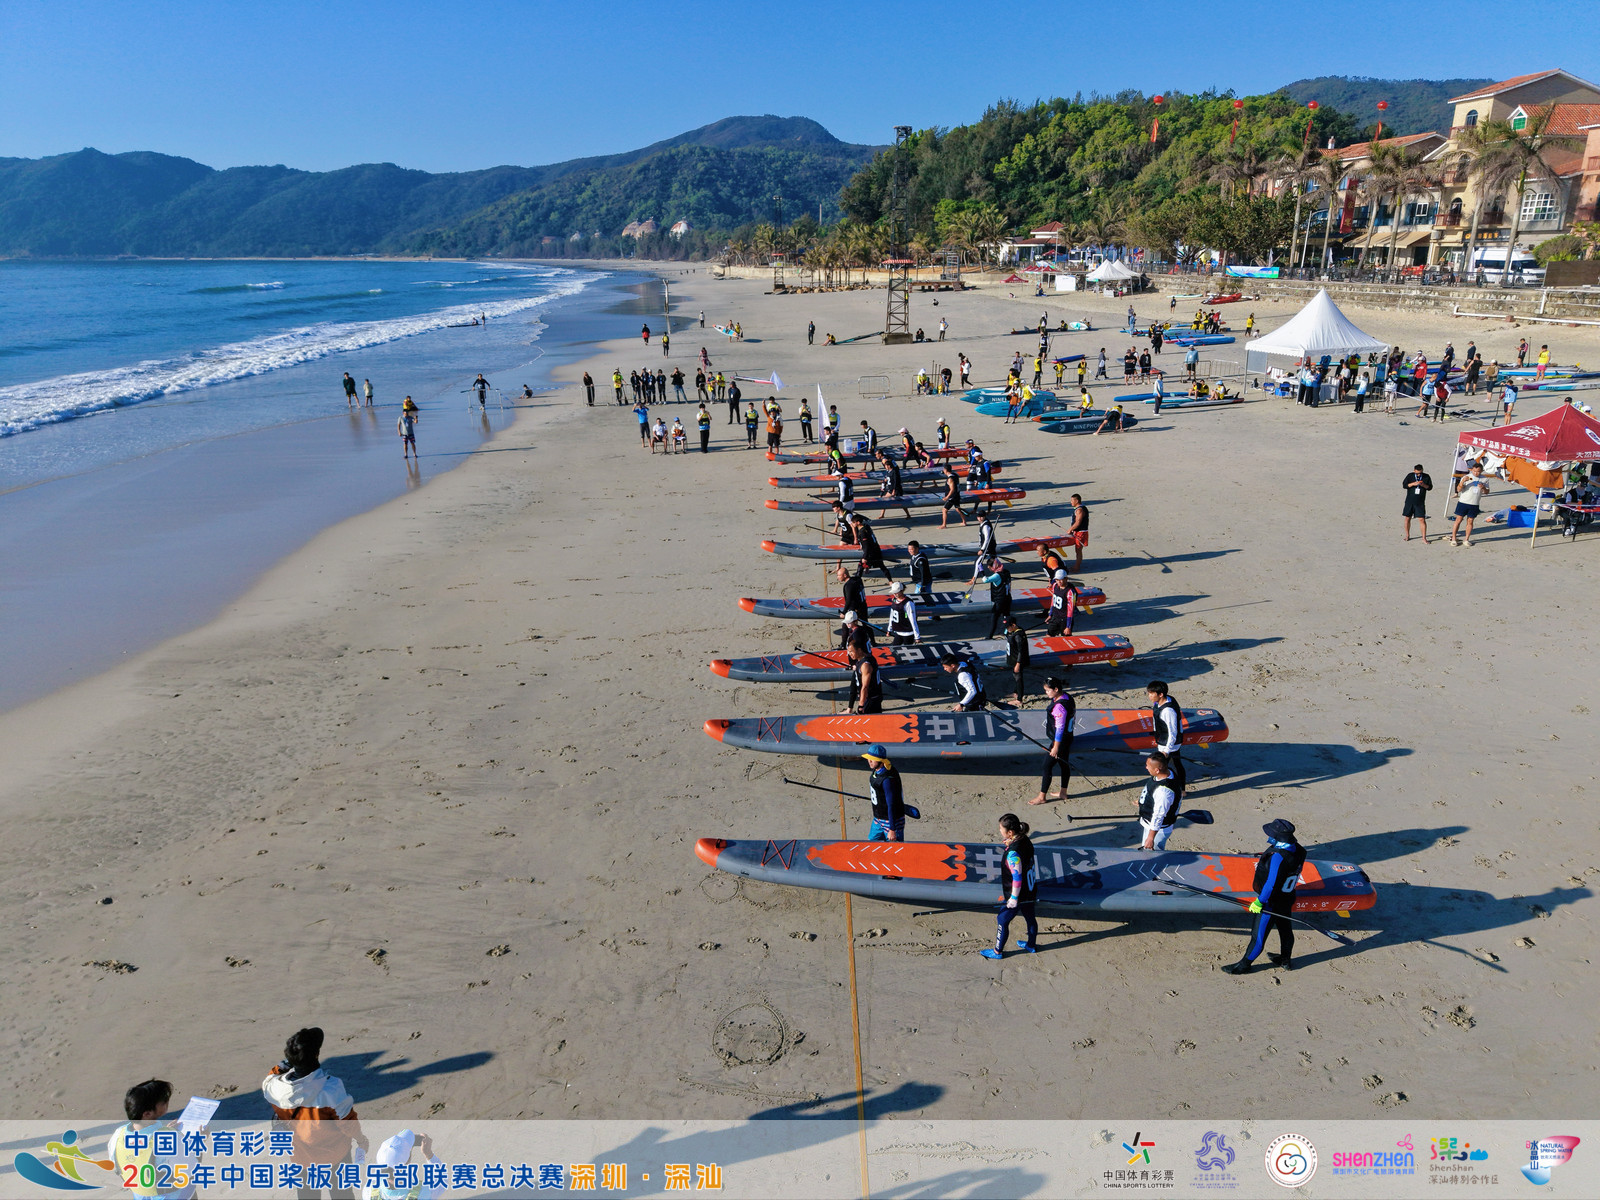Click the white van parked by road

pyautogui.click(x=1509, y=266)
